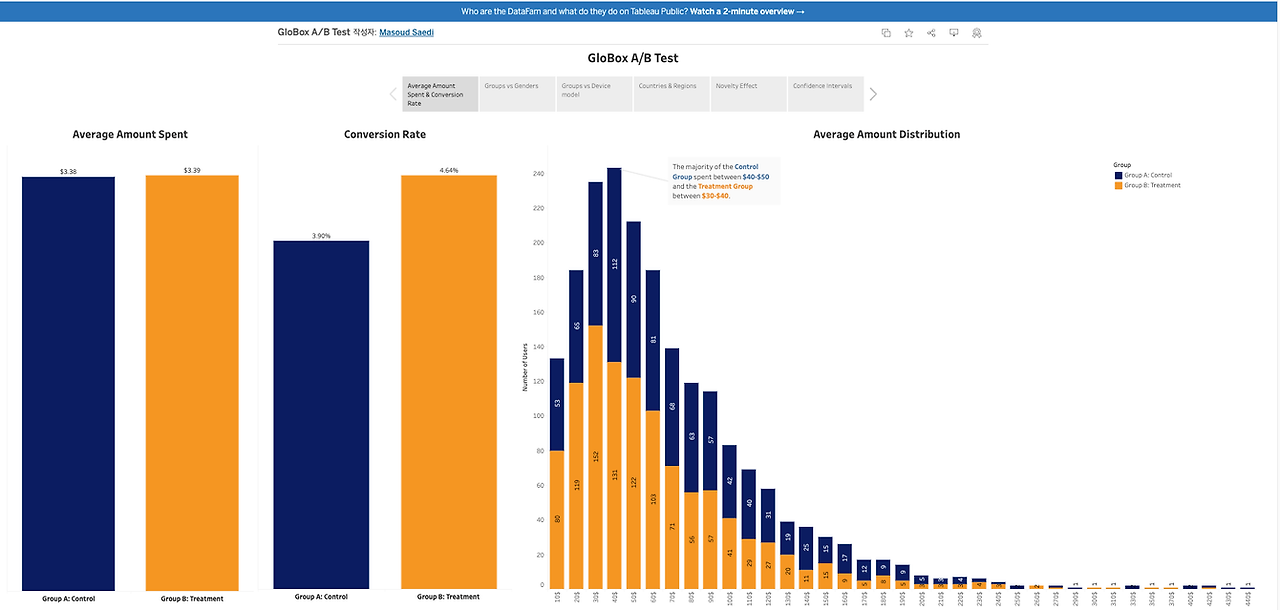Select navy bar segment labeled 53

(x=557, y=404)
